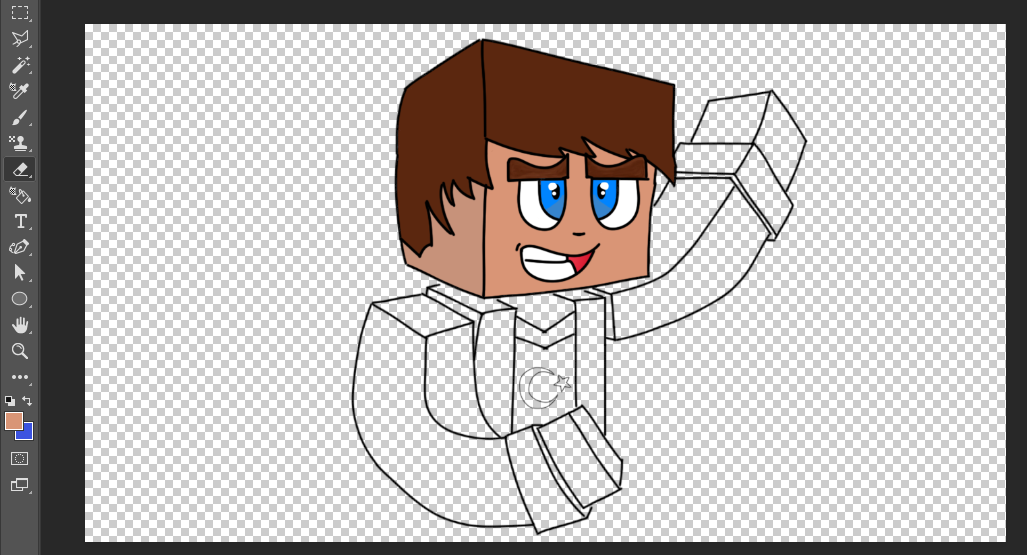Image resolution: width=1027 pixels, height=555 pixels.
Task: Select the Paint Bucket tool
Action: pyautogui.click(x=20, y=195)
